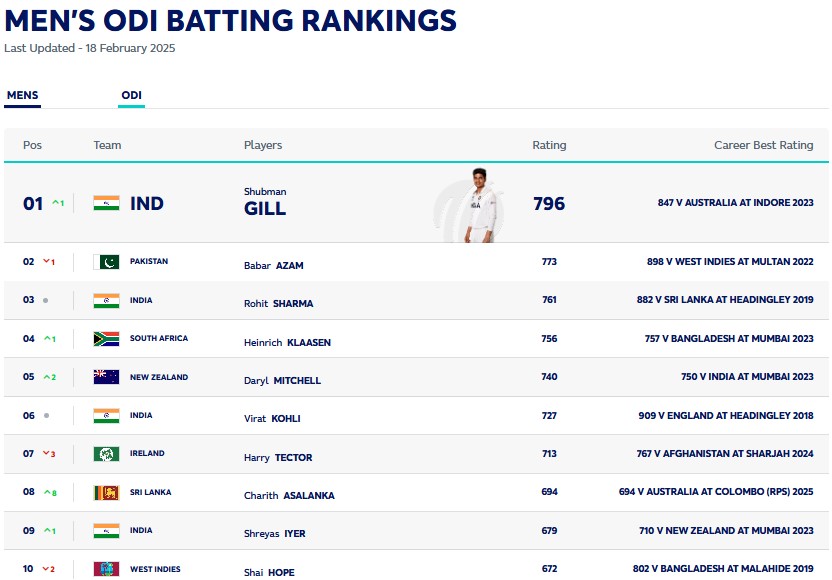Open Babar Azam's player profile
The image size is (832, 580).
point(274,266)
